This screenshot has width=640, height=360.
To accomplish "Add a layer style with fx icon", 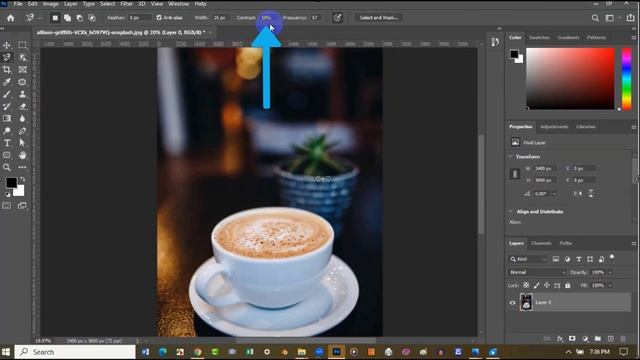I will [x=560, y=339].
